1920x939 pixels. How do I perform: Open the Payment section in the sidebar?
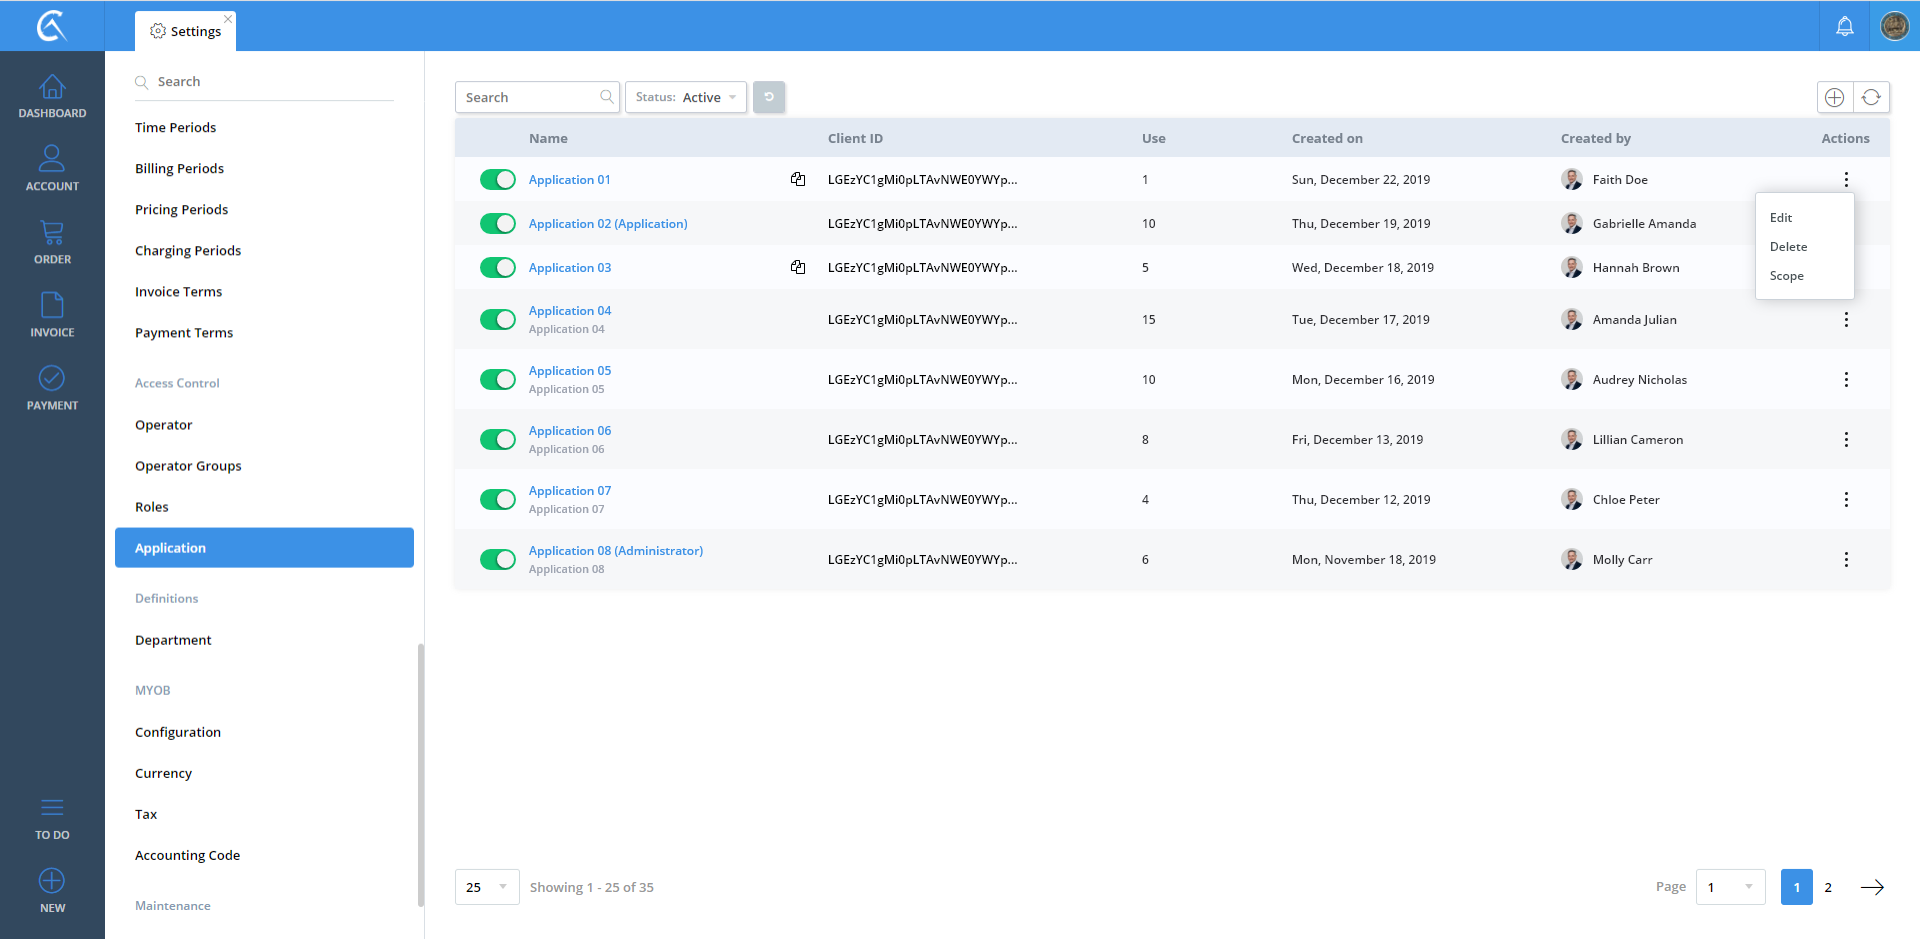52,388
